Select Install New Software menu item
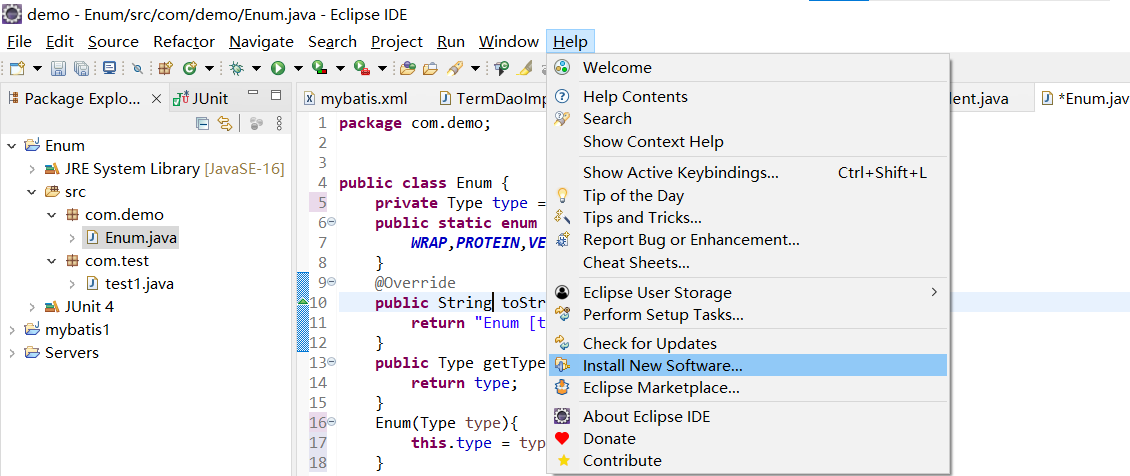 point(662,366)
